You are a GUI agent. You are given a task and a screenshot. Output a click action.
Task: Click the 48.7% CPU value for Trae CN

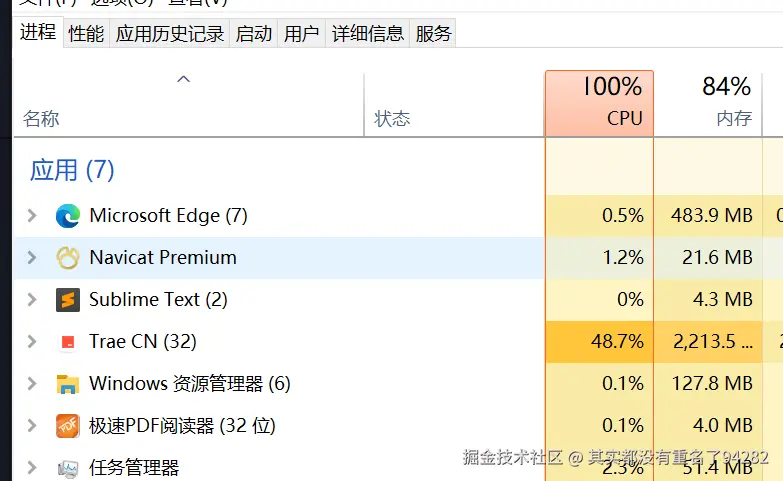[x=617, y=342]
